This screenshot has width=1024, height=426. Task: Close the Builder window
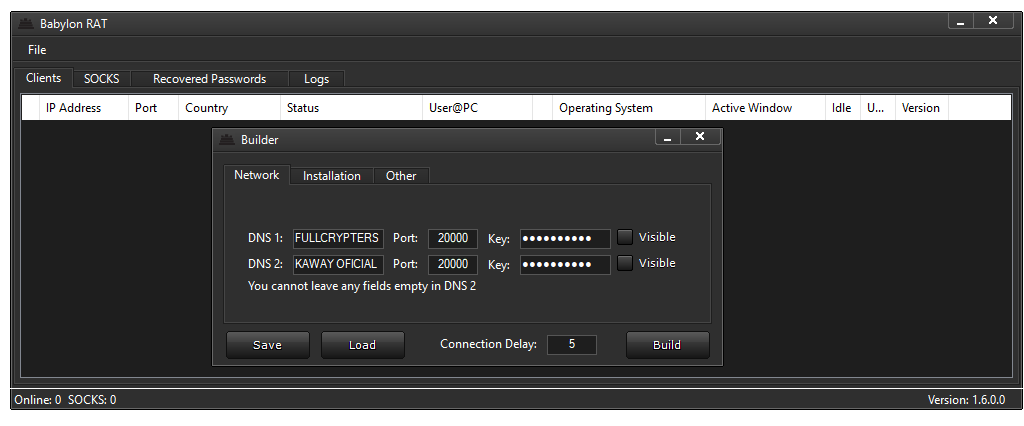[x=700, y=137]
